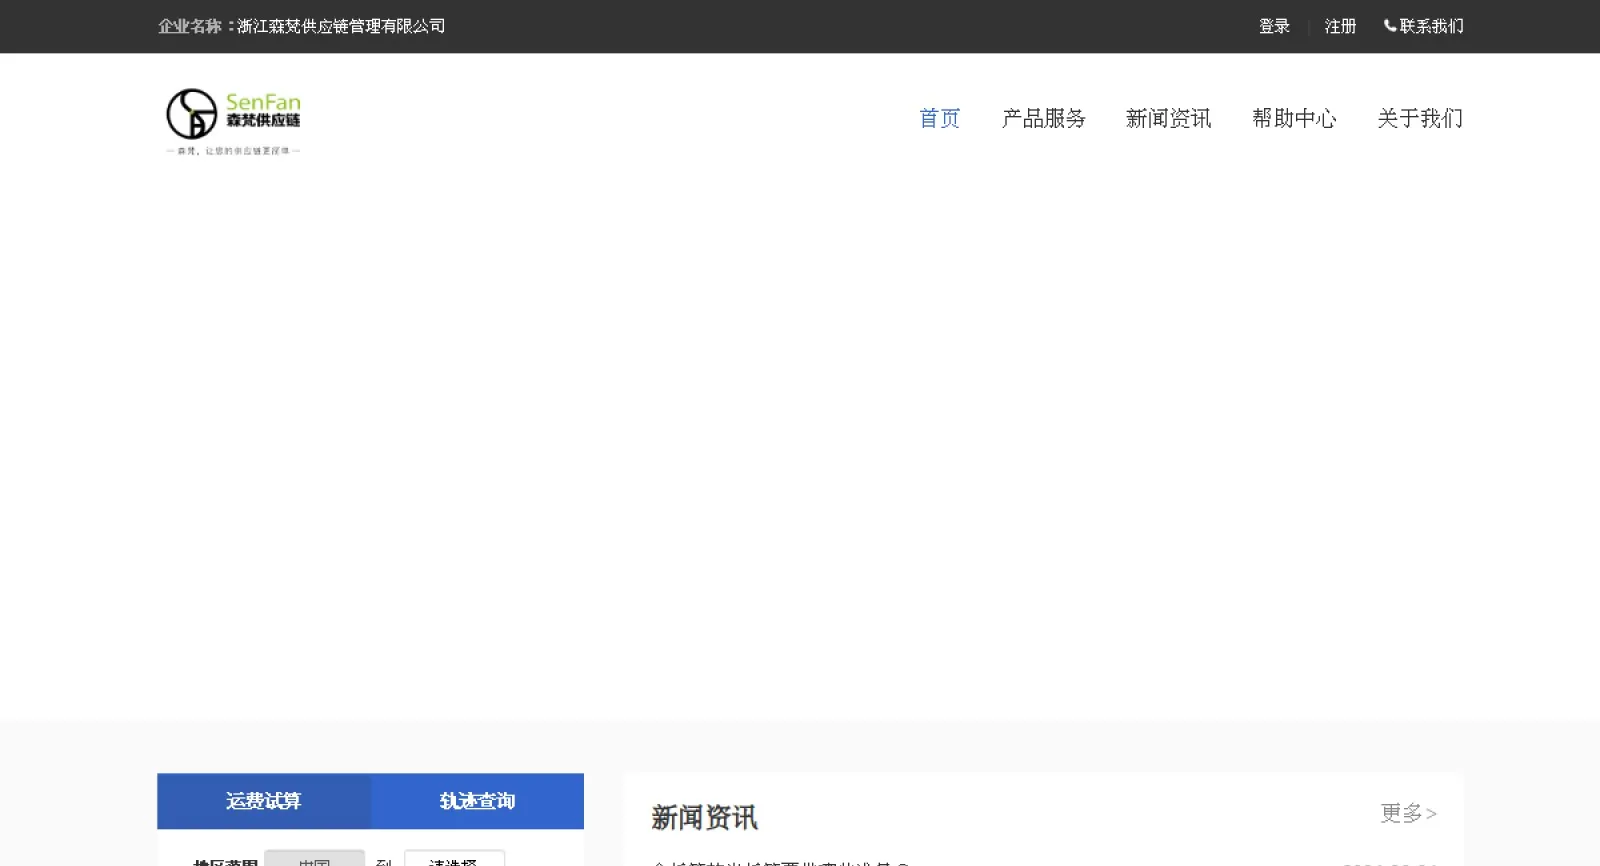
Task: Open the 新闻资讯 navigation menu item
Action: point(1168,118)
